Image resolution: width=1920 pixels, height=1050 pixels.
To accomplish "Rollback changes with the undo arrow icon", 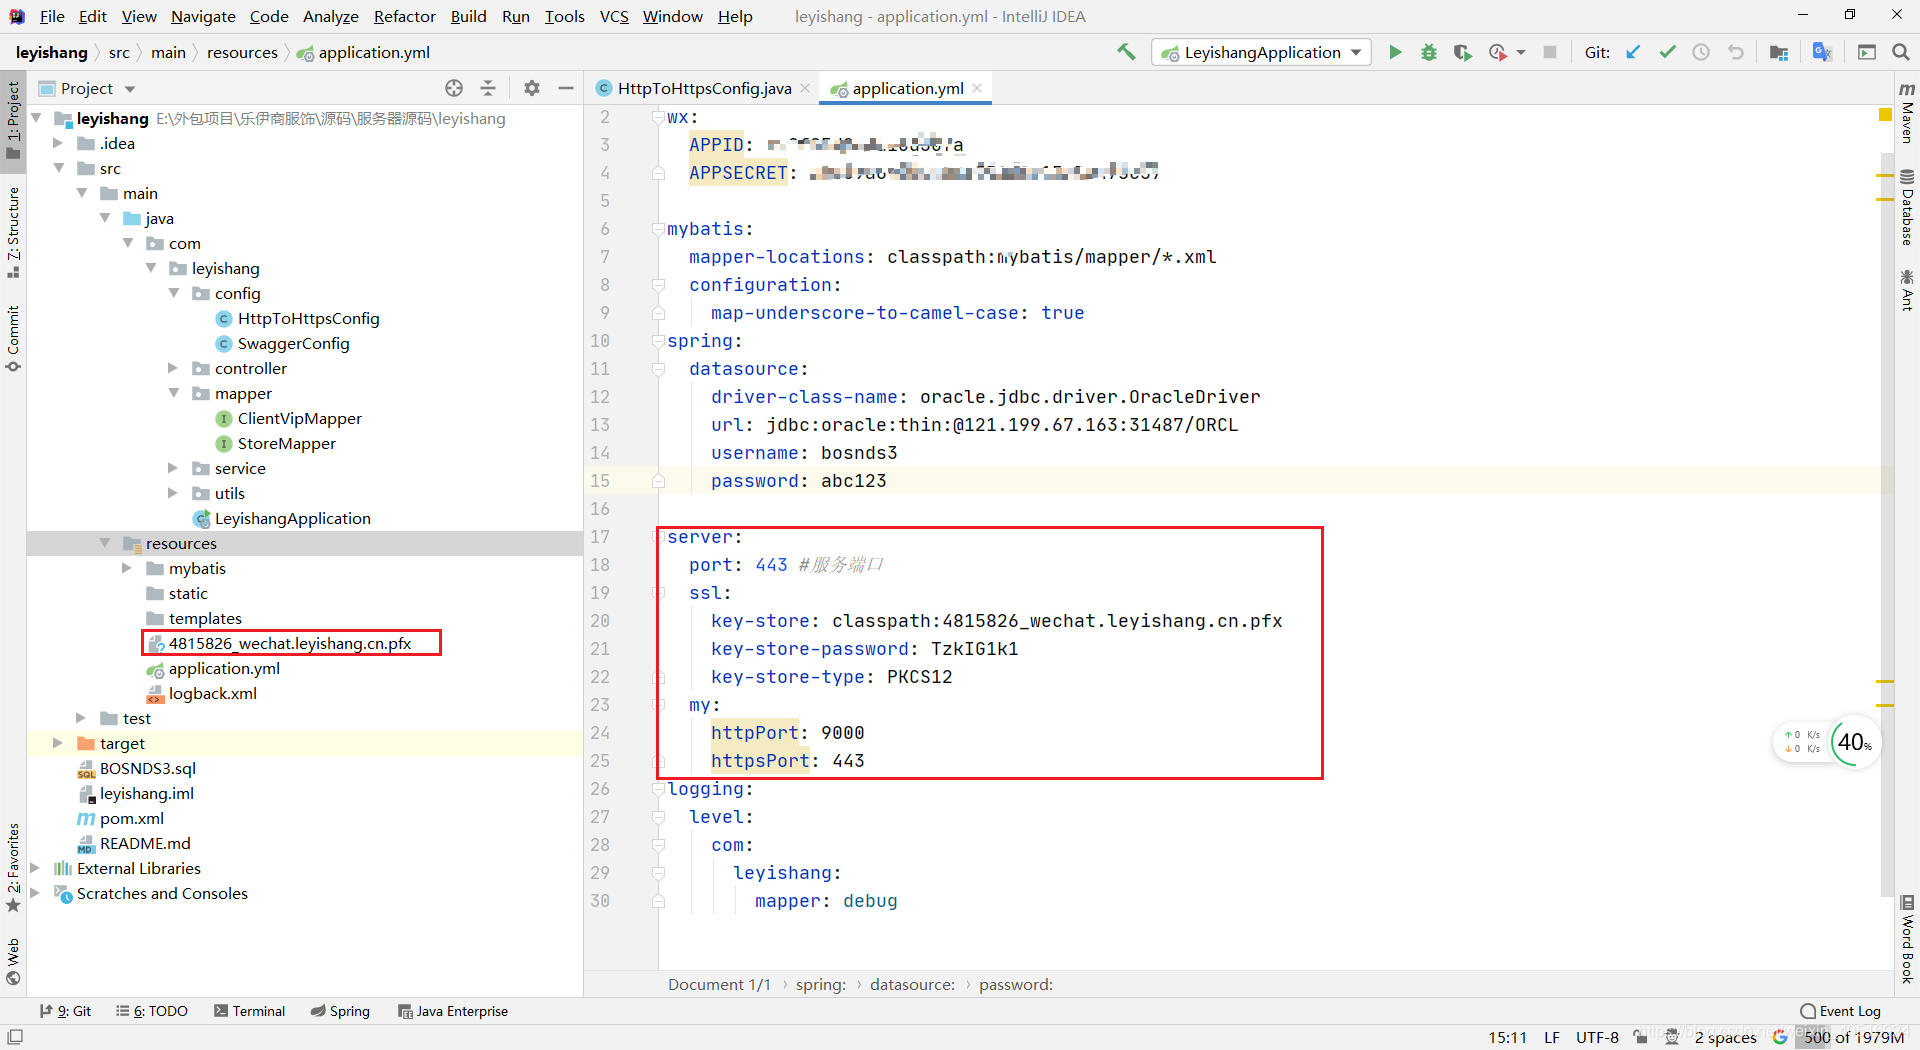I will coord(1736,52).
